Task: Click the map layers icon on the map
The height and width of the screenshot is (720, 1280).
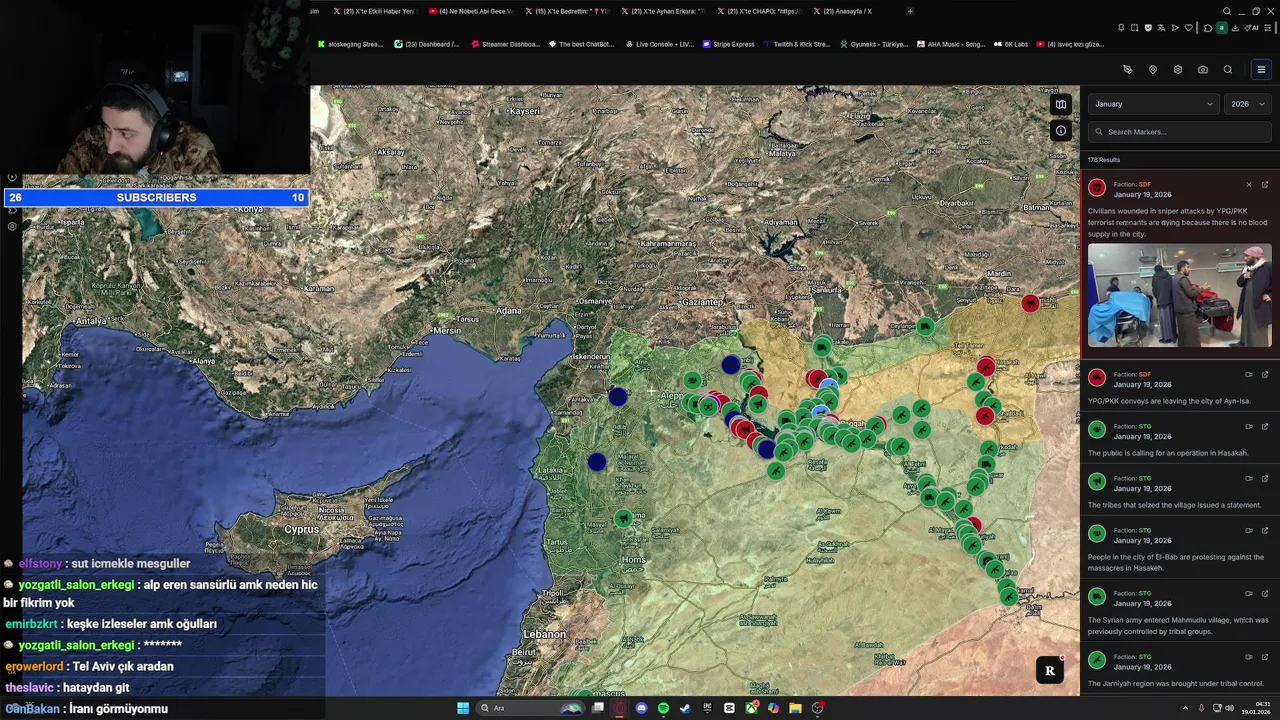Action: tap(1061, 105)
